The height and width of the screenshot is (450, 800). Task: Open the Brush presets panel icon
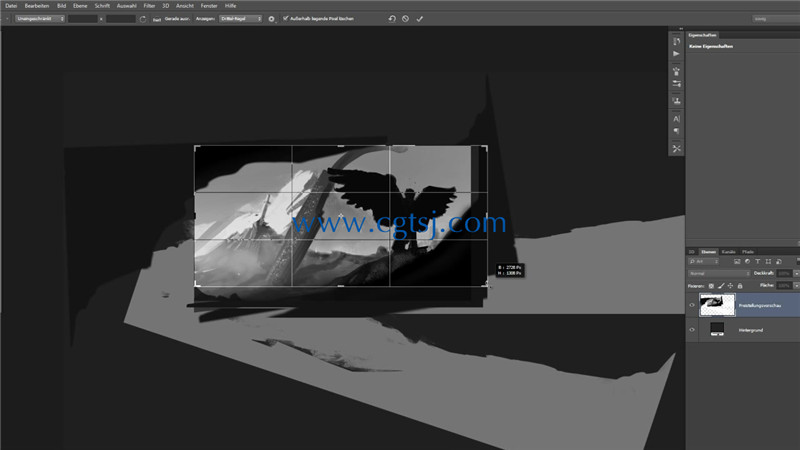677,71
